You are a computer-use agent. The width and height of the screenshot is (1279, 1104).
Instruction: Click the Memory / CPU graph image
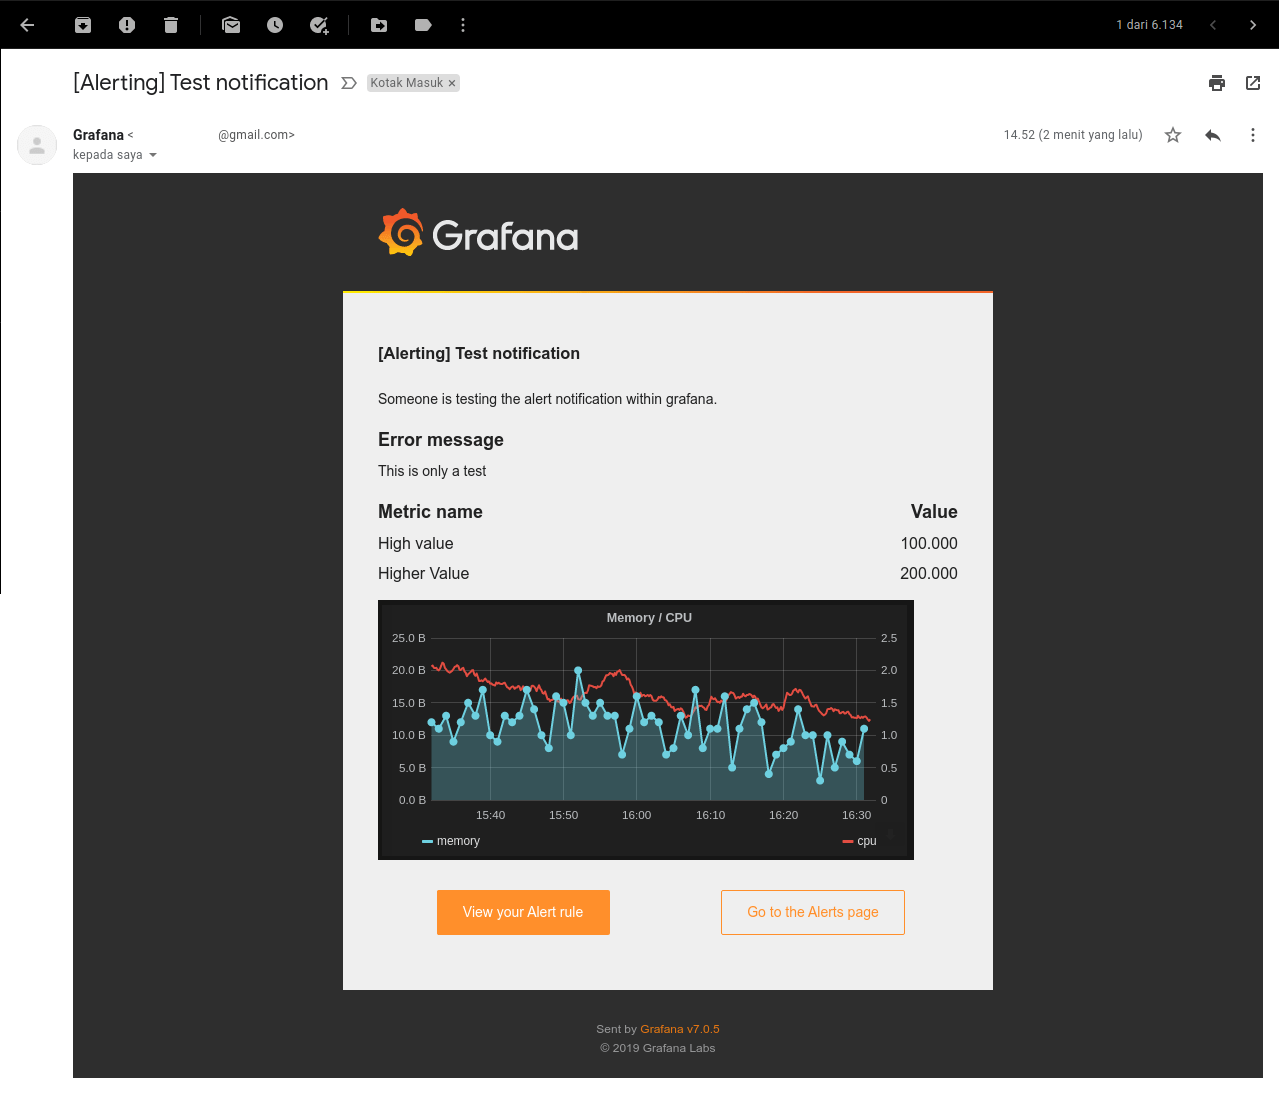pyautogui.click(x=646, y=730)
